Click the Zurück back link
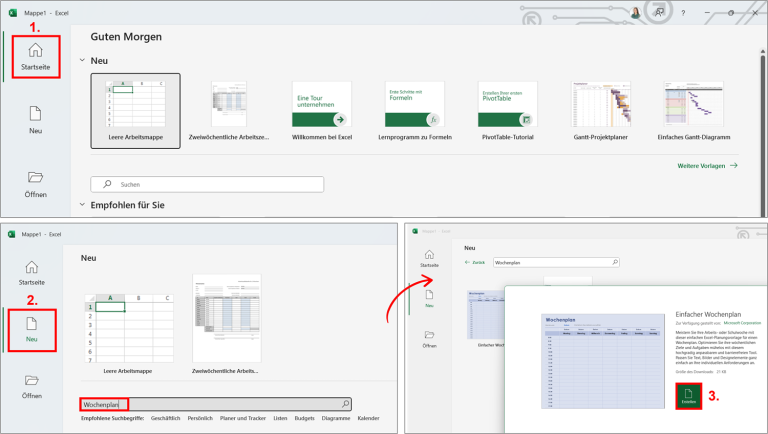 (x=475, y=263)
